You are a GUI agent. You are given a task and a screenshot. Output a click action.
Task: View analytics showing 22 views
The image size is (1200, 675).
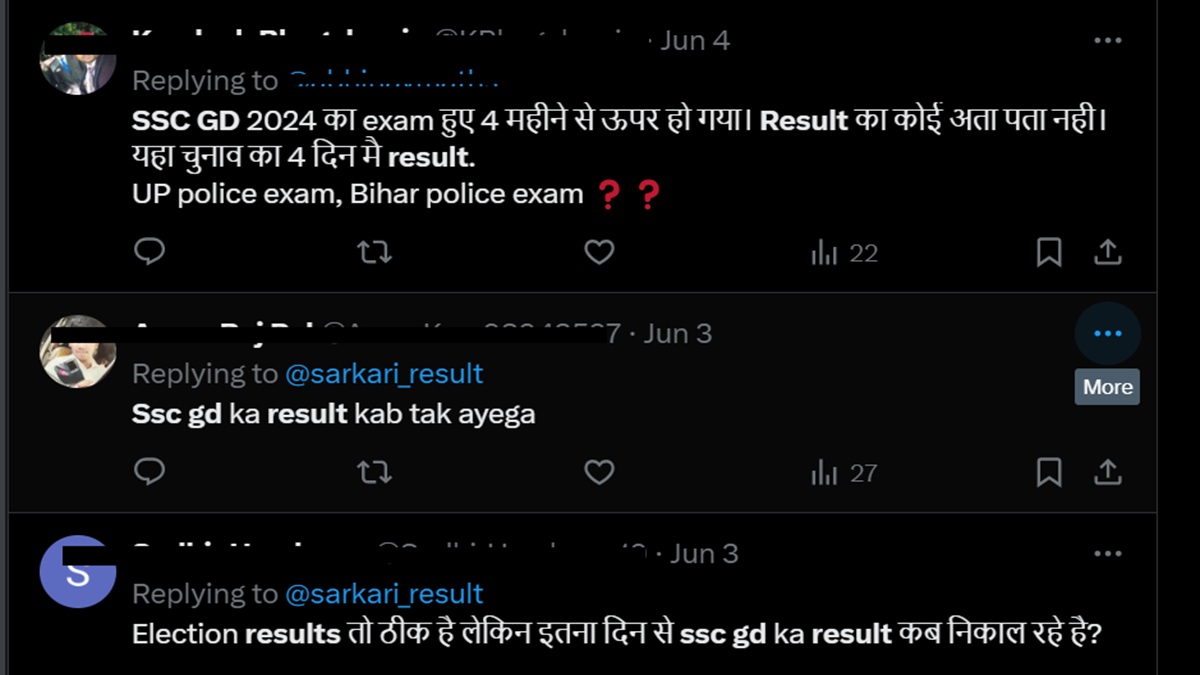844,253
